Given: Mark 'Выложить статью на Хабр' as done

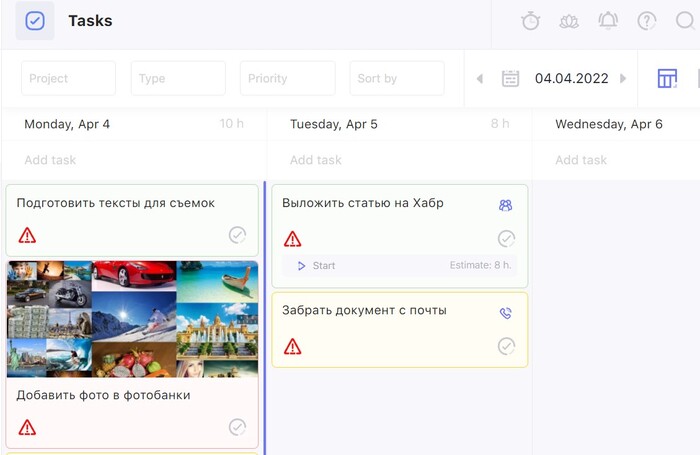Looking at the screenshot, I should click(507, 239).
